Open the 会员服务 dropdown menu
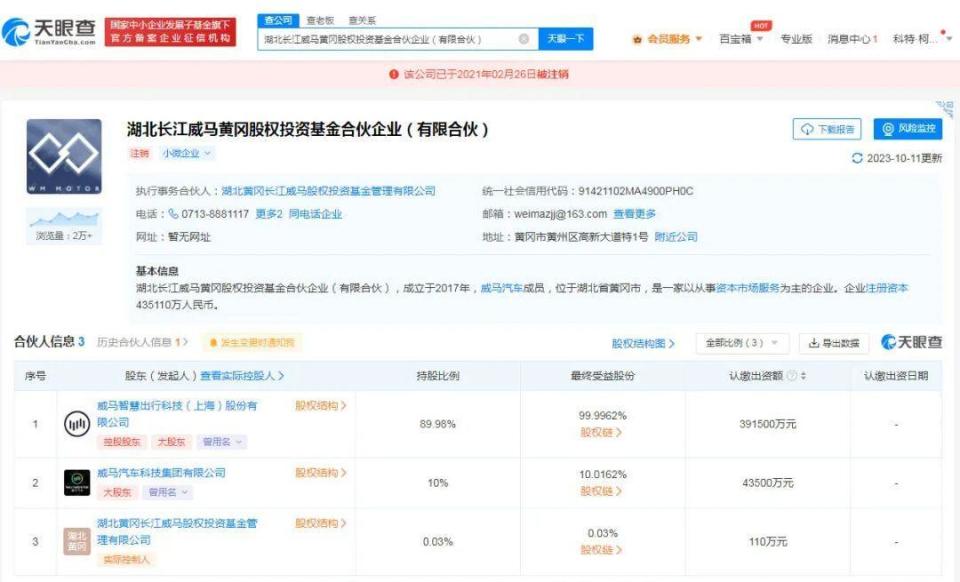This screenshot has width=960, height=582. [667, 39]
